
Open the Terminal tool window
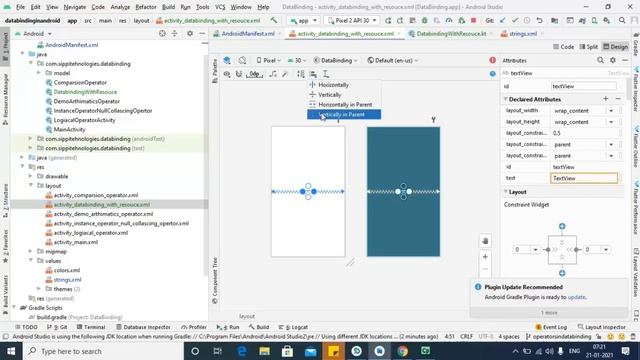[91, 327]
